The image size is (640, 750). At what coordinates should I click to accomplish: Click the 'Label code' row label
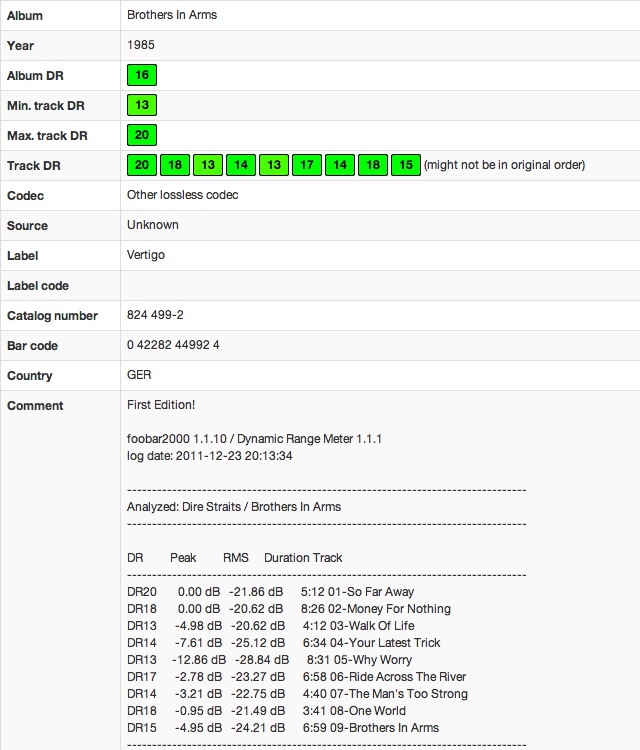pyautogui.click(x=38, y=286)
